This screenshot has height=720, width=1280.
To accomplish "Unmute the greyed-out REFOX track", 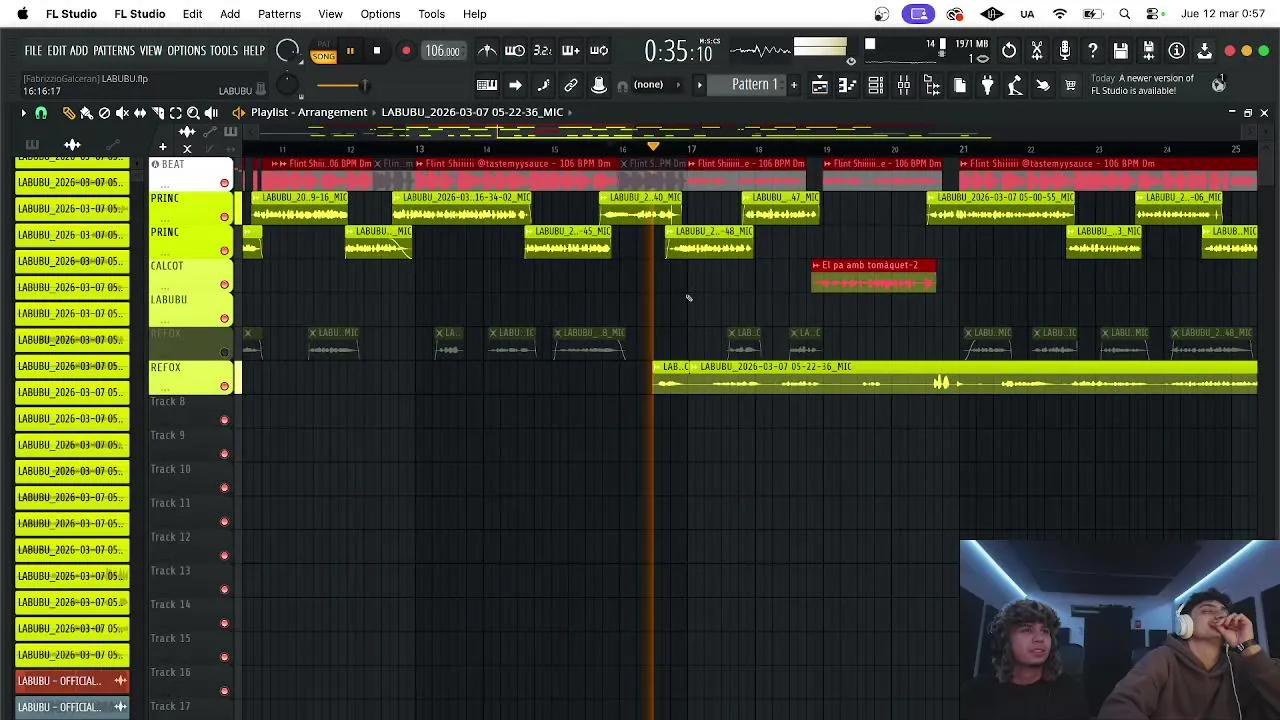I will tap(224, 352).
